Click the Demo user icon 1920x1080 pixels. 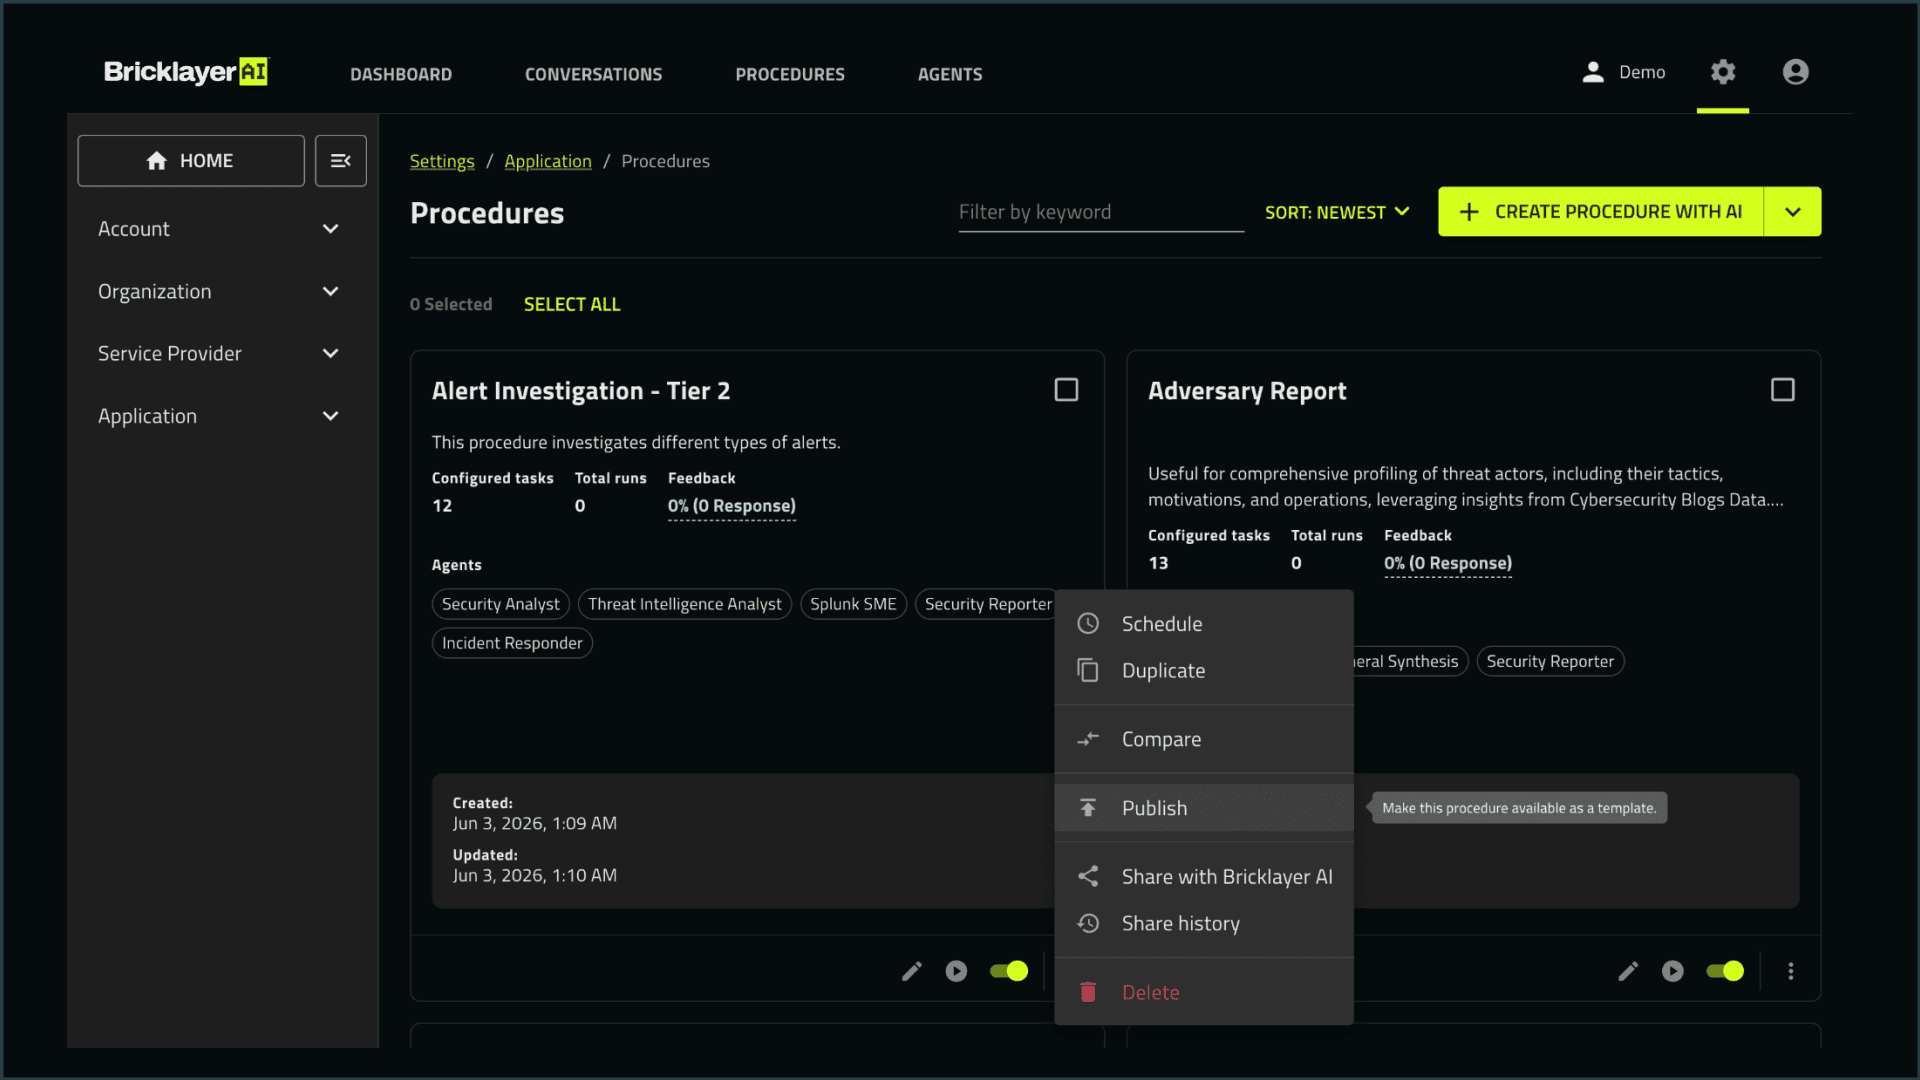[x=1593, y=72]
